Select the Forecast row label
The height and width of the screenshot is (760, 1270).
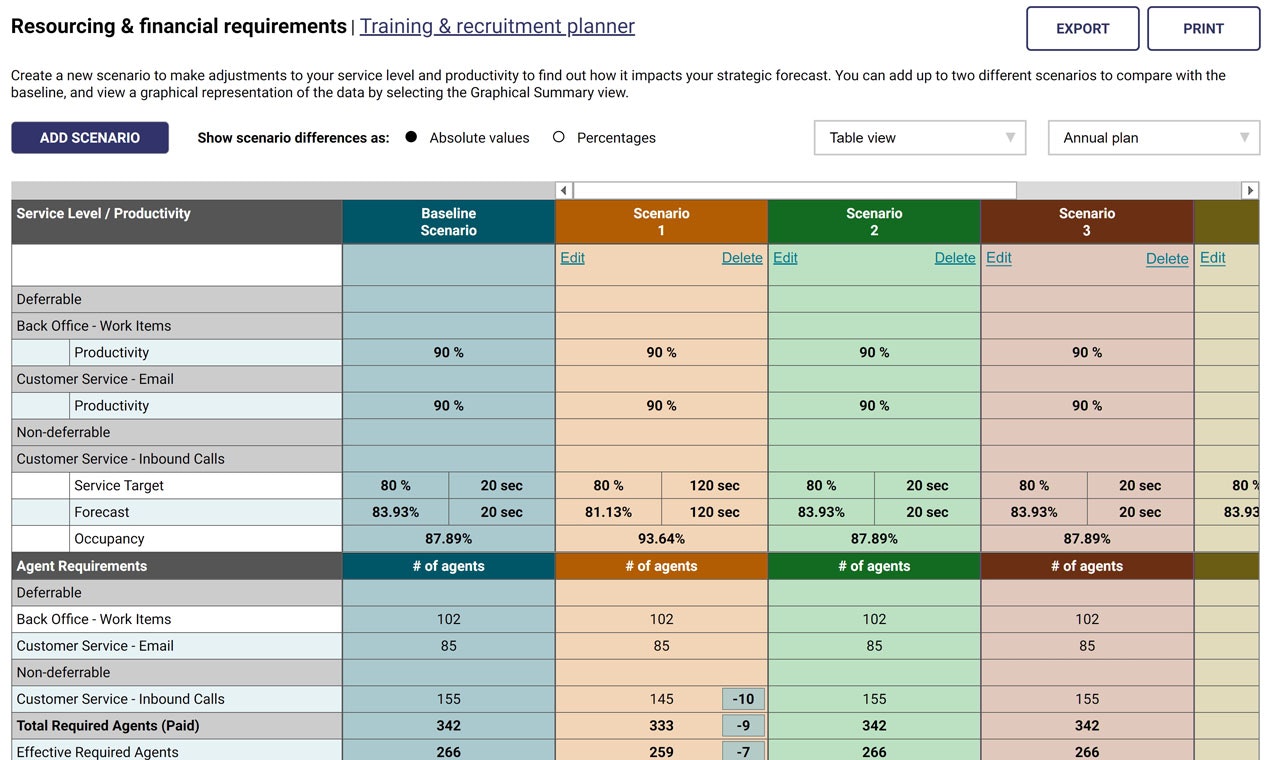tap(102, 512)
